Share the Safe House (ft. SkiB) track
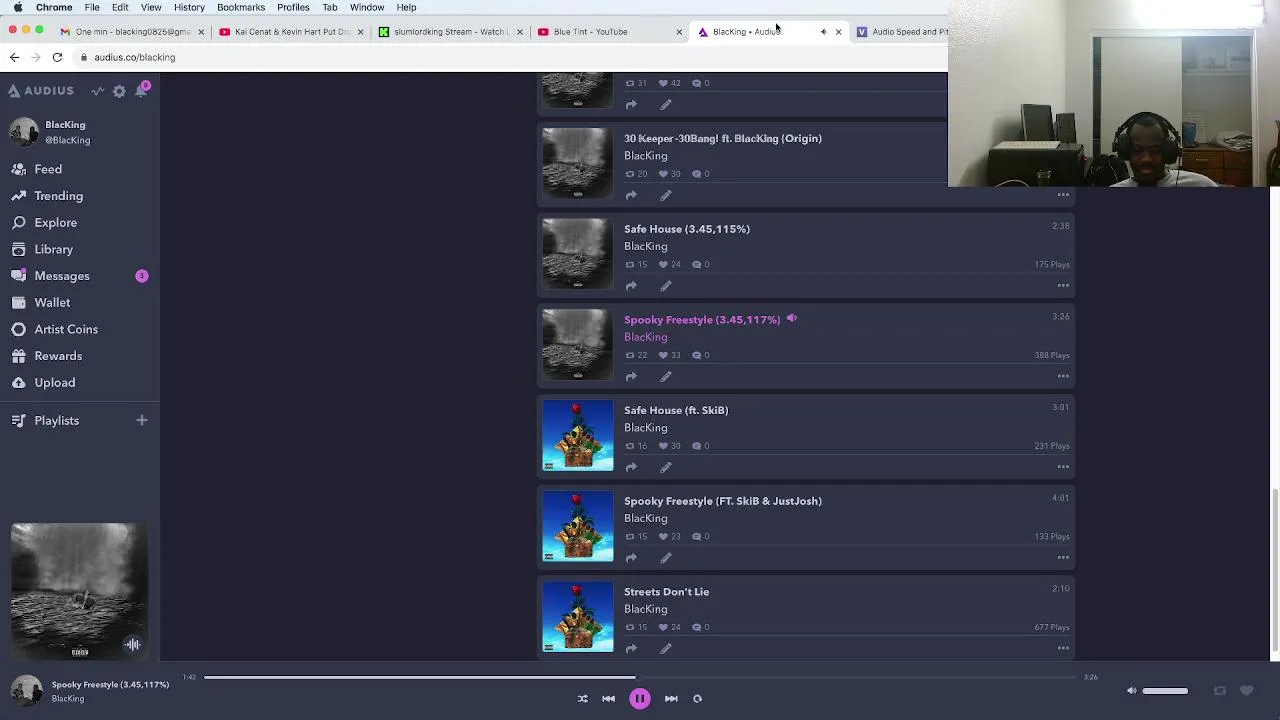This screenshot has height=720, width=1280. pyautogui.click(x=631, y=467)
